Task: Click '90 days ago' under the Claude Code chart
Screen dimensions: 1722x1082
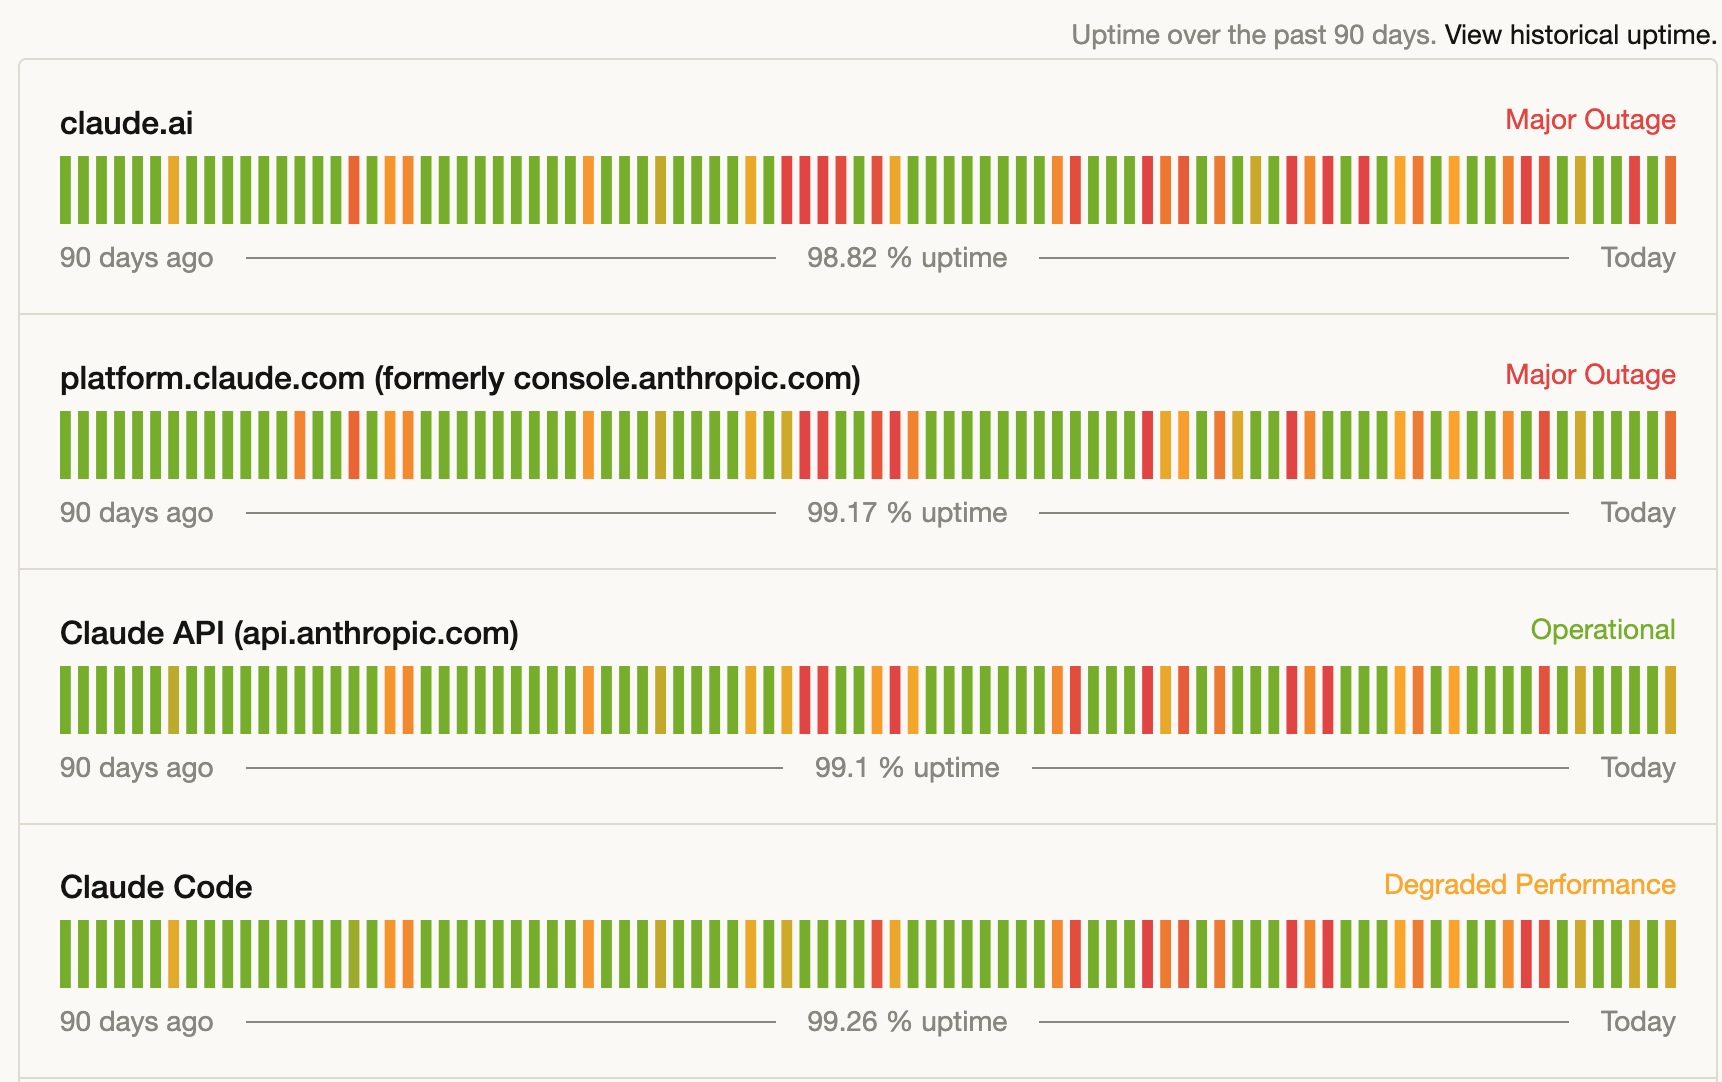Action: 136,1022
